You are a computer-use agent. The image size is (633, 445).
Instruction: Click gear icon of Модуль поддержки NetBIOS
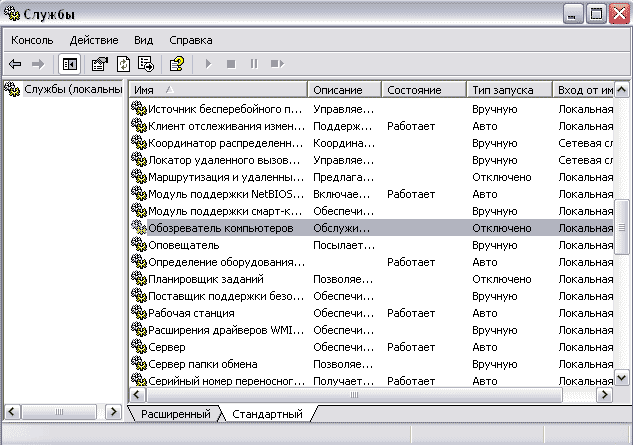[x=138, y=194]
